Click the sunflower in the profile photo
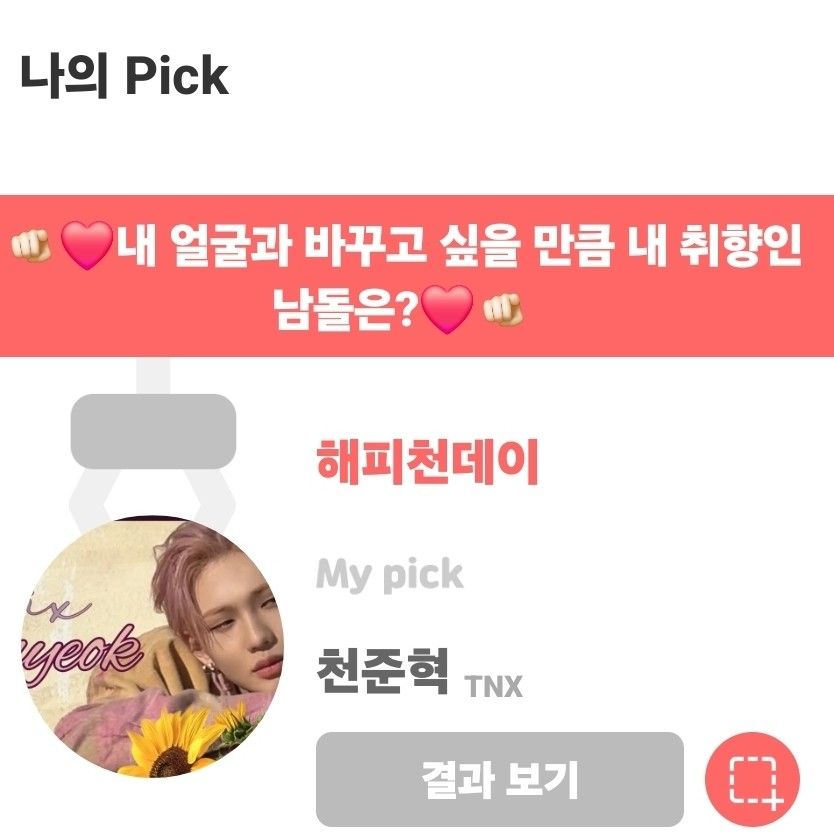Viewport: 834px width, 834px height. [171, 743]
